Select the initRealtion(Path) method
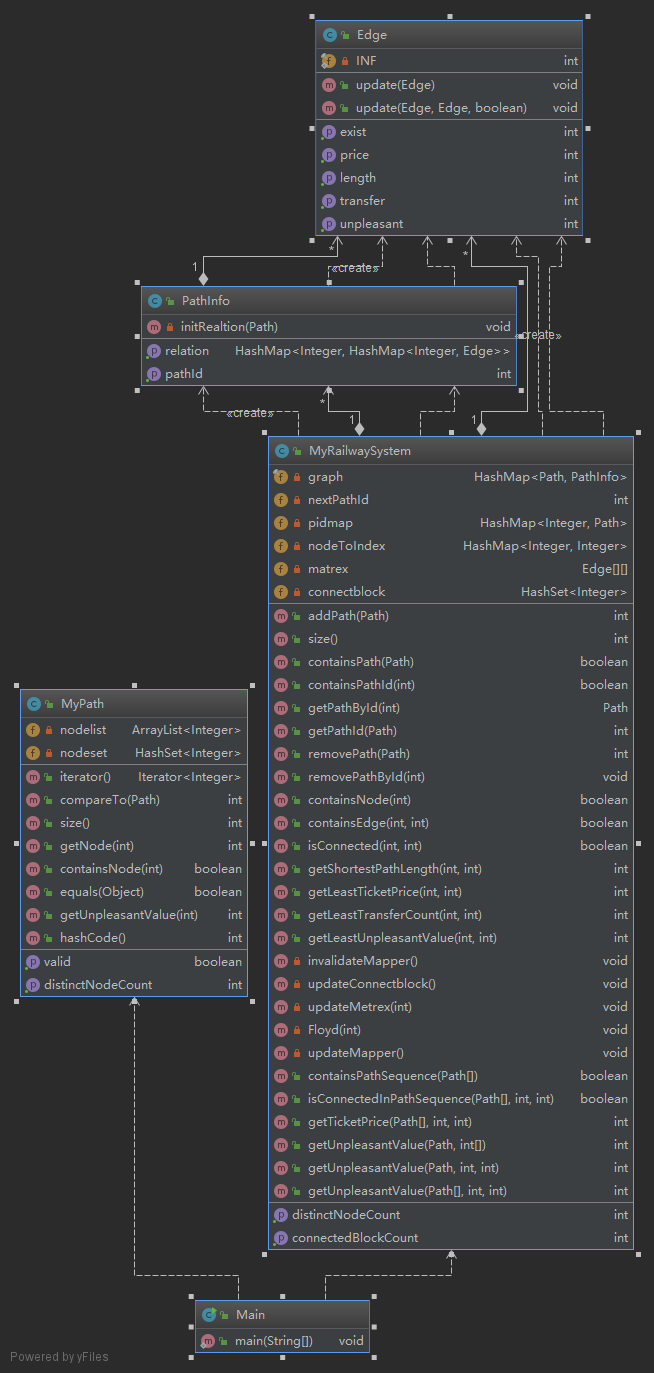 coord(329,327)
